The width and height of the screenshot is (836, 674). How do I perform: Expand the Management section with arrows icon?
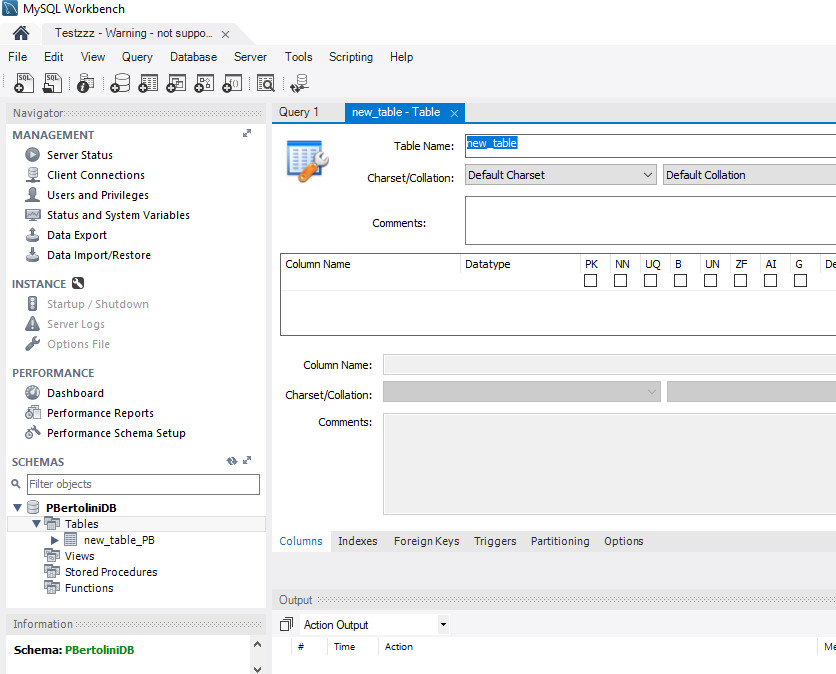point(247,133)
